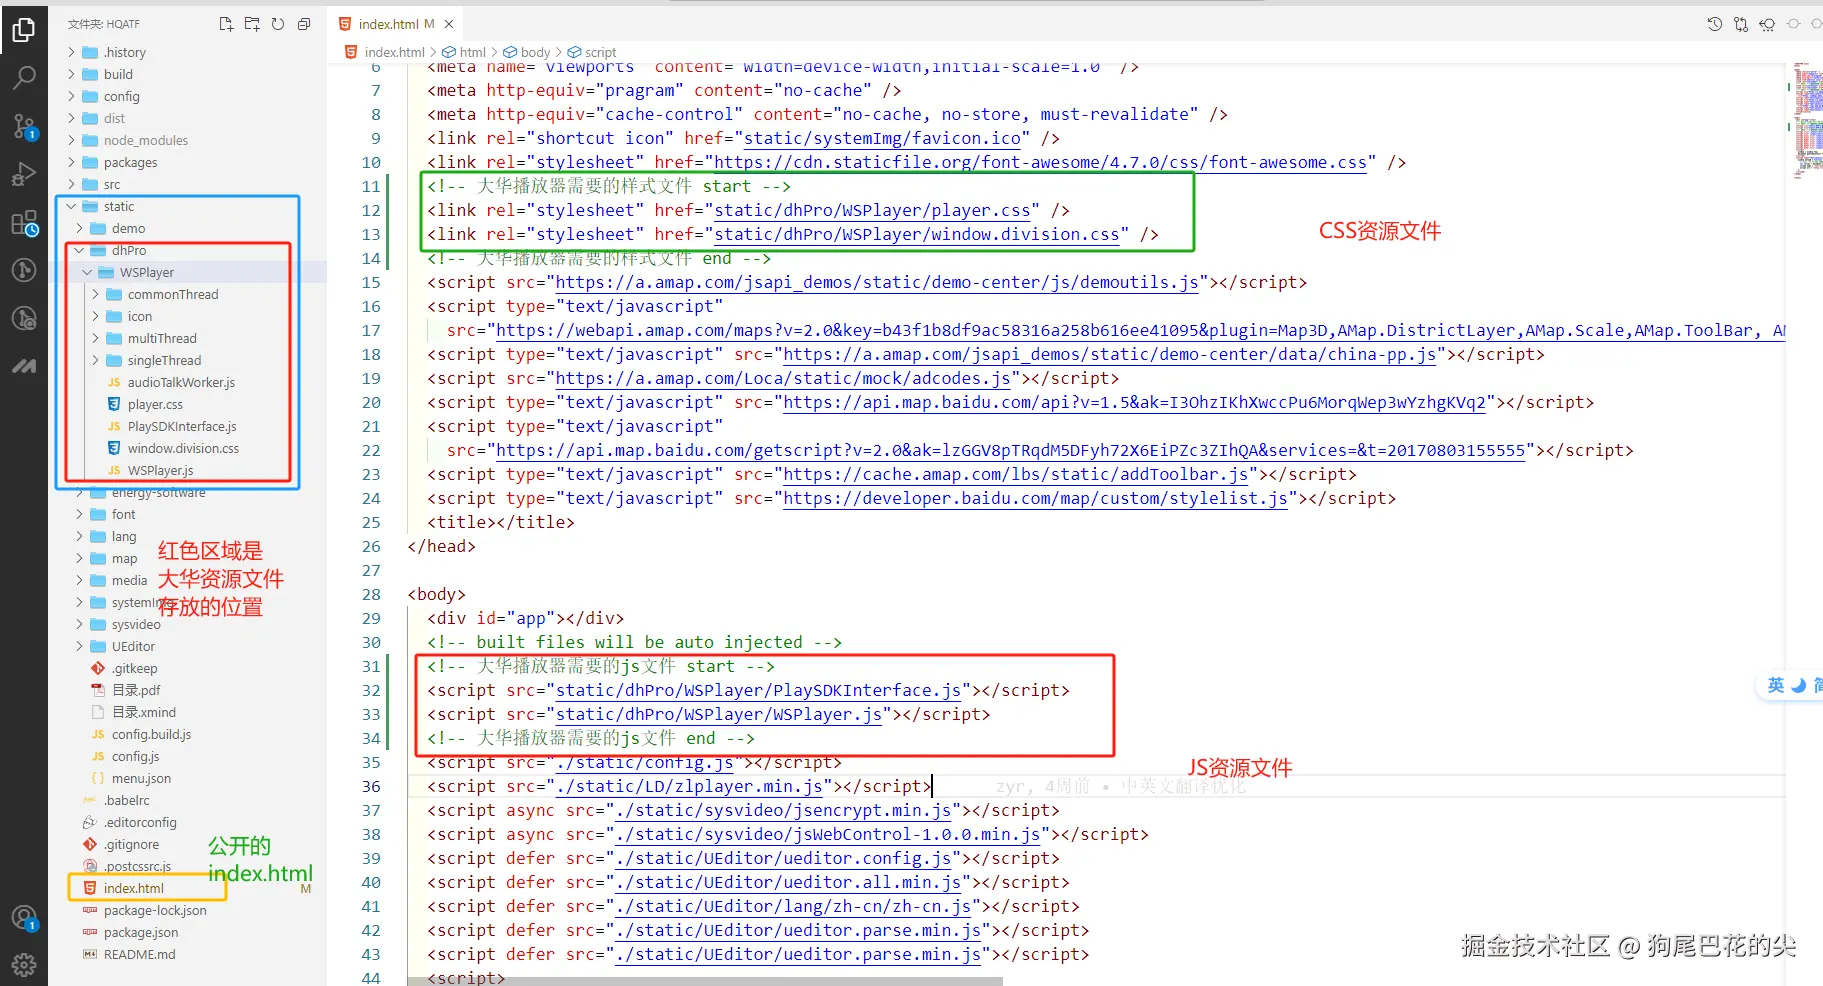Screen dimensions: 1823x986
Task: Select index.html in the Explorer tree
Action: point(134,888)
